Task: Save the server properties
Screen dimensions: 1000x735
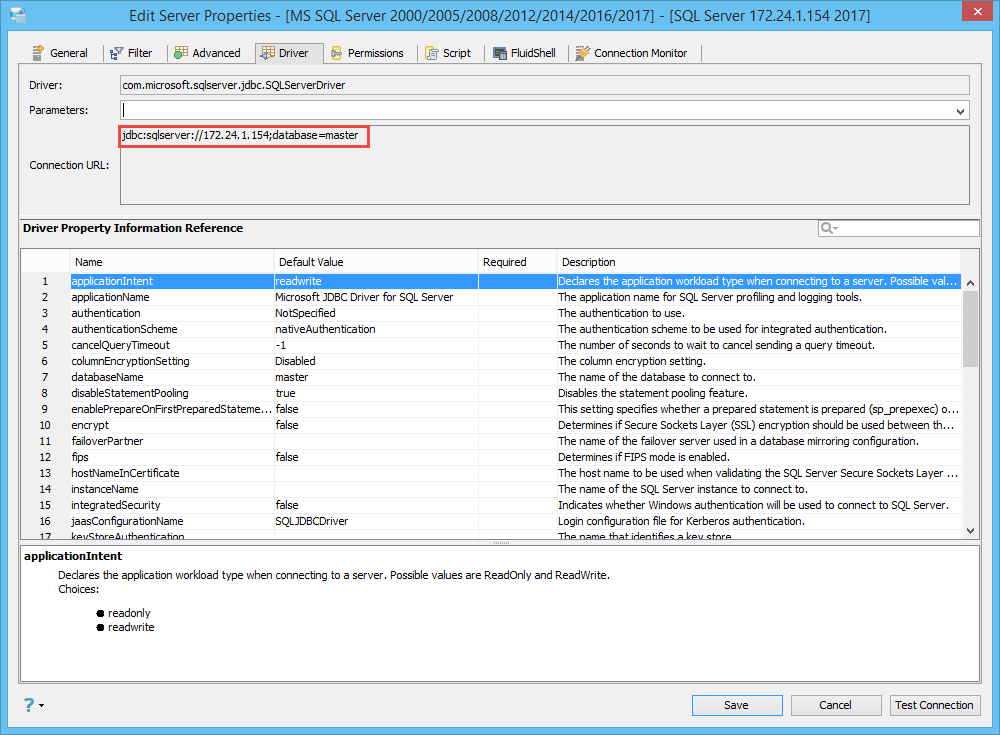Action: point(737,705)
